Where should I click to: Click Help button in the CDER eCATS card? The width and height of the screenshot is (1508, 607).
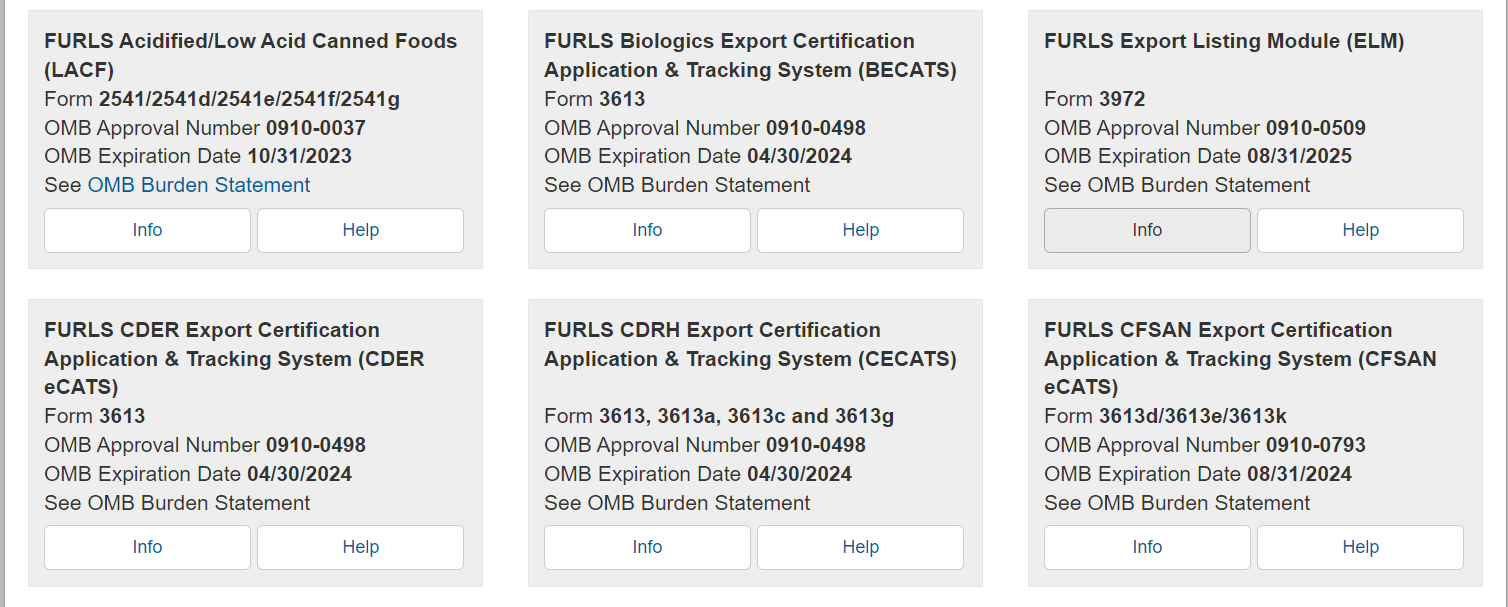[360, 547]
